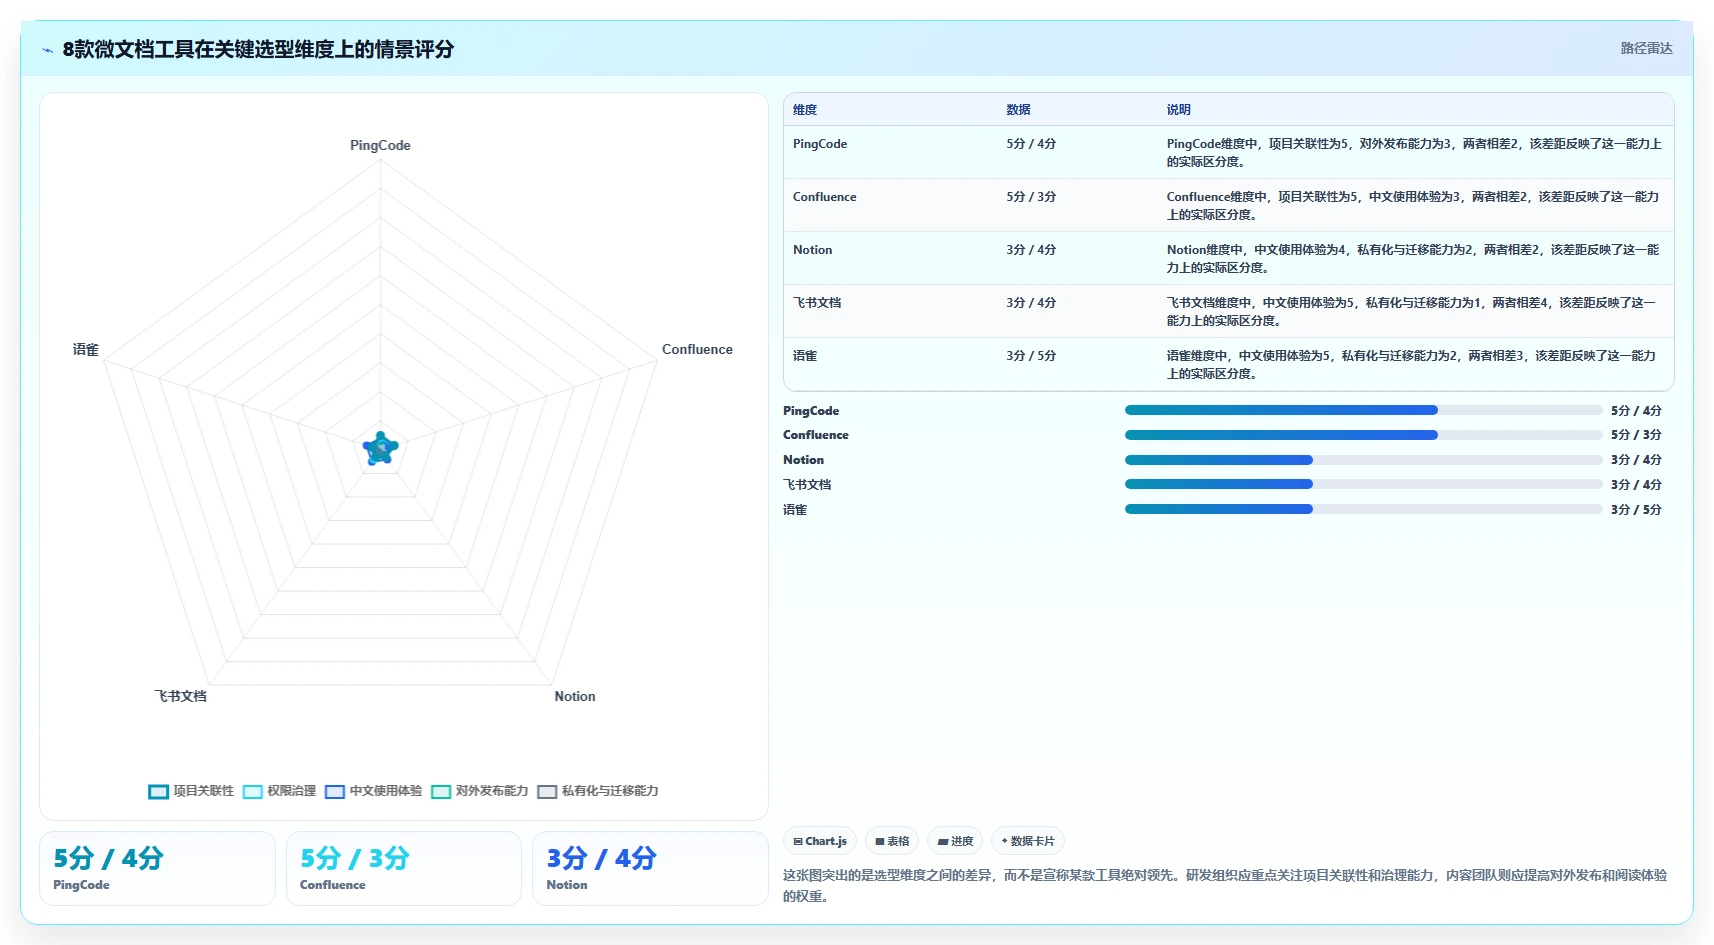Click the 对外发布能力 legend label
This screenshot has width=1714, height=945.
[x=491, y=791]
